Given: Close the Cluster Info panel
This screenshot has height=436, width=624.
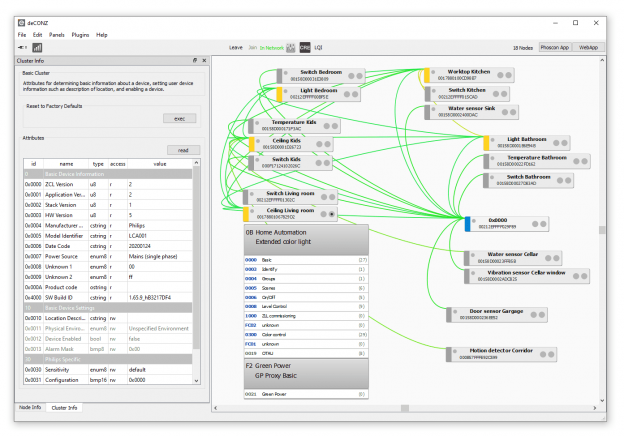Looking at the screenshot, I should point(204,59).
